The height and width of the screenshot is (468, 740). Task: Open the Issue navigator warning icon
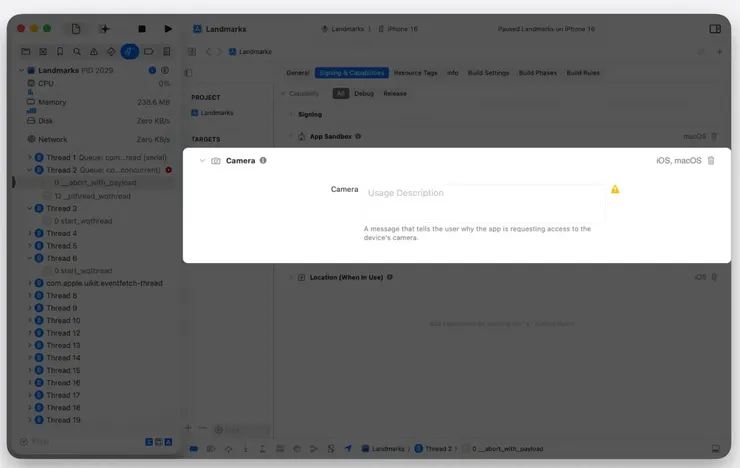[94, 51]
